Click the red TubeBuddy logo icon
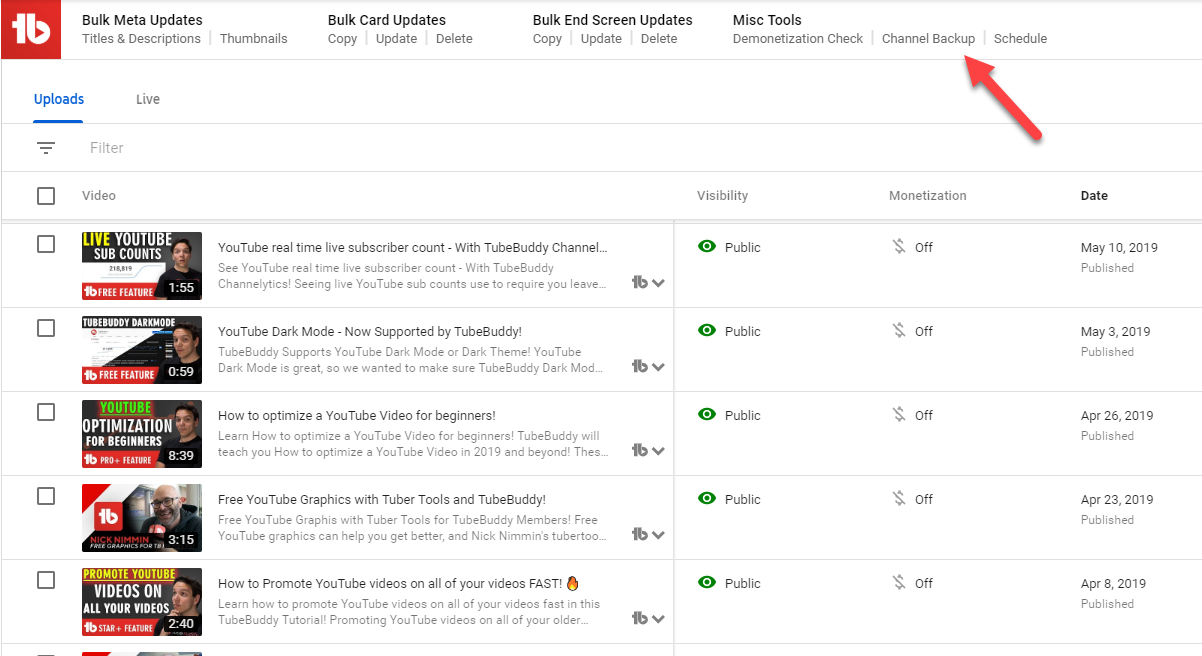The image size is (1202, 656). (x=31, y=30)
